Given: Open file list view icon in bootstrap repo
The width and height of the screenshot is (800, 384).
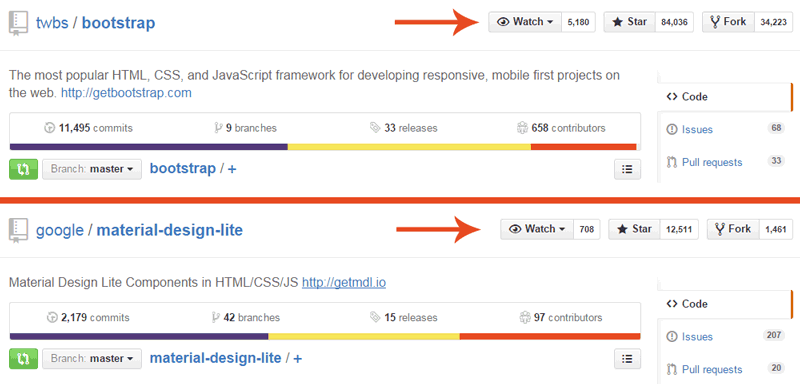Looking at the screenshot, I should click(628, 170).
